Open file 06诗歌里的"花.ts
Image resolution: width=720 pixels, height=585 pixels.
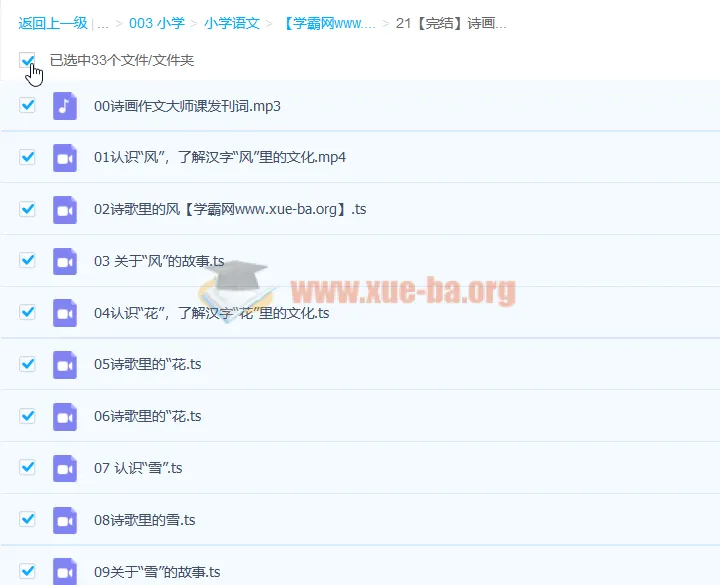coord(148,416)
